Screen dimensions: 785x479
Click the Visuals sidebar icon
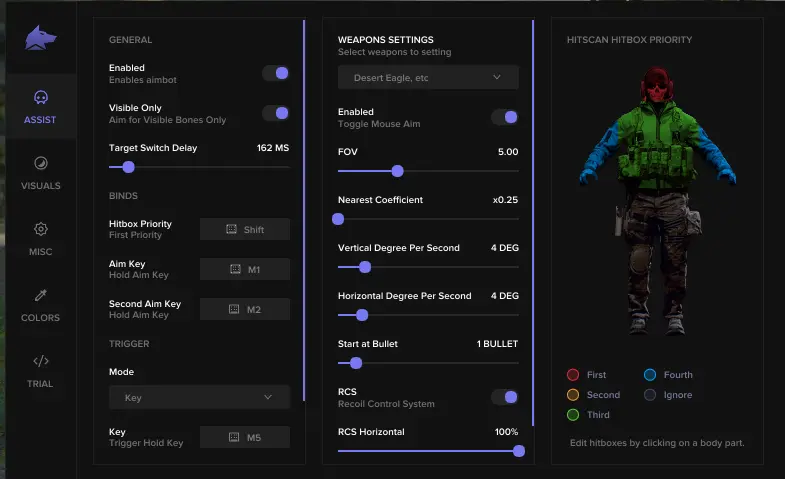(x=41, y=163)
